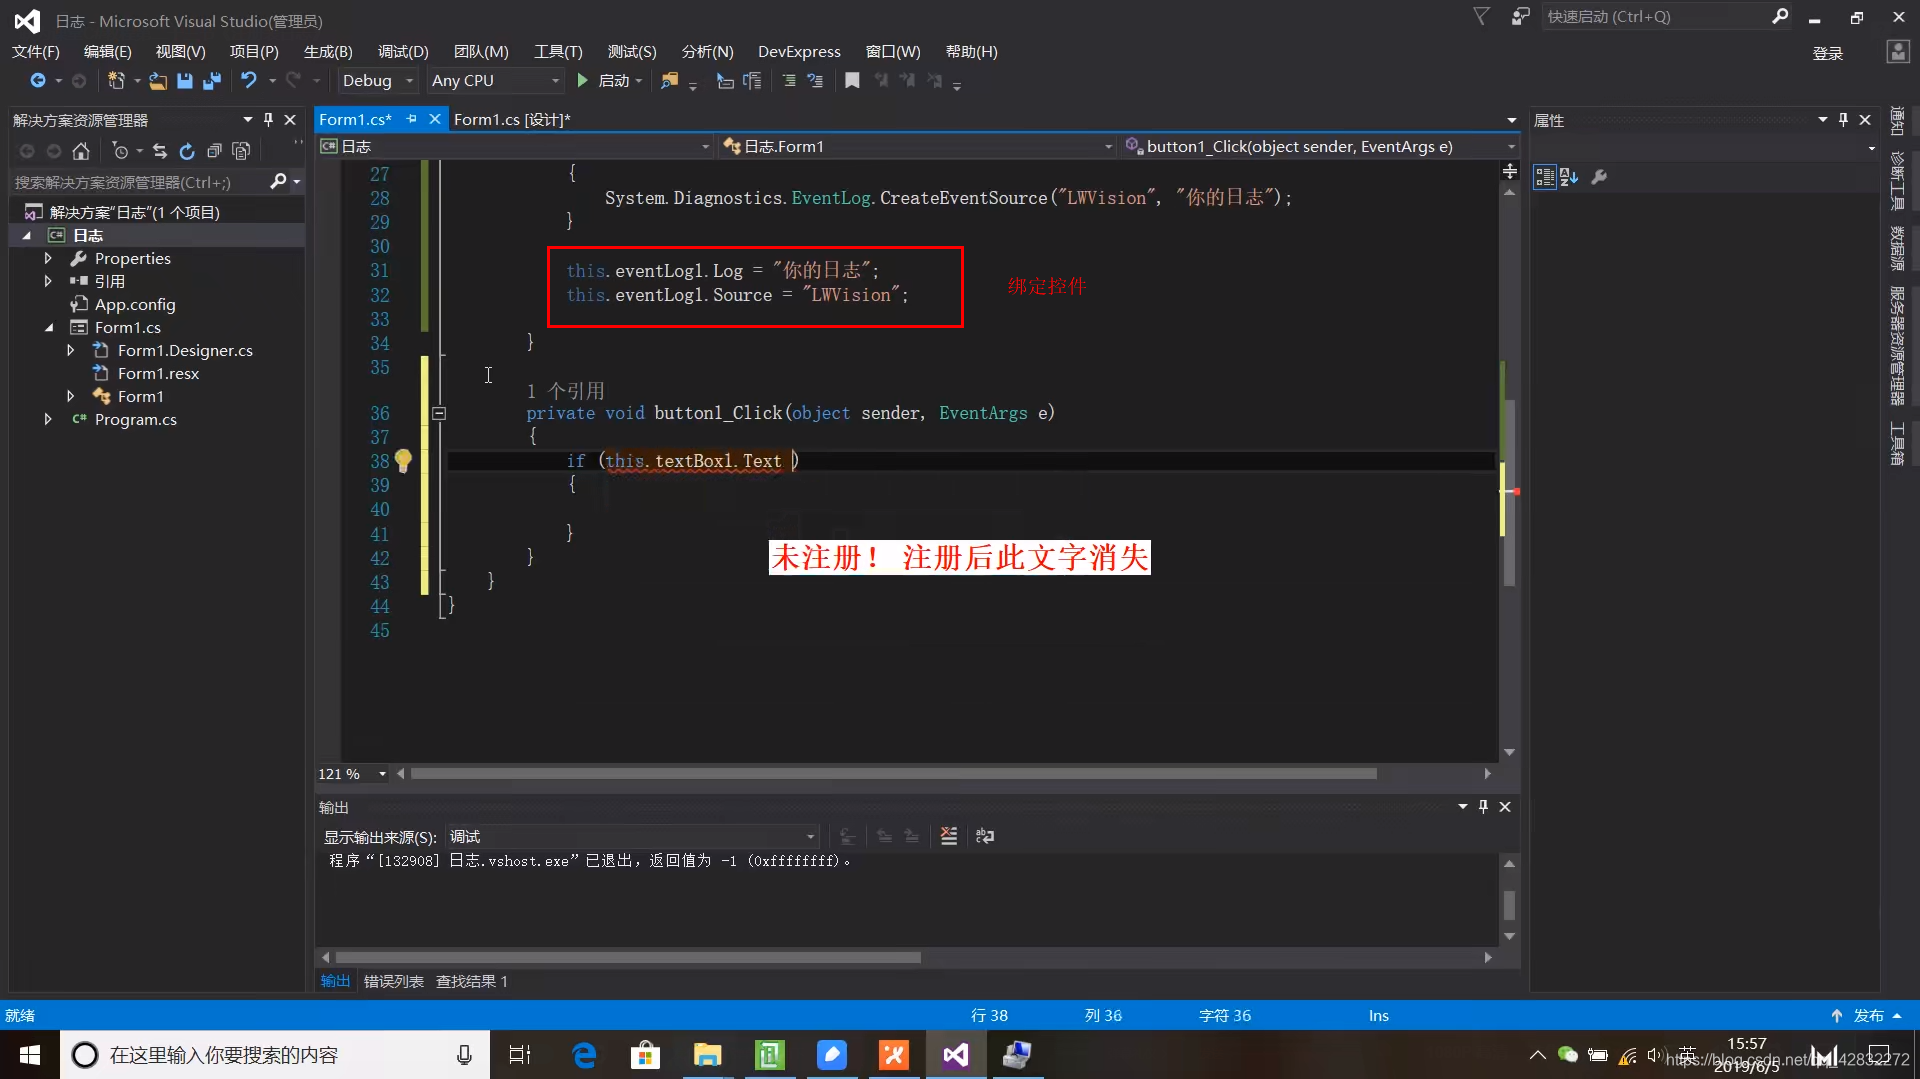
Task: Open the DevExpress menu
Action: (799, 51)
